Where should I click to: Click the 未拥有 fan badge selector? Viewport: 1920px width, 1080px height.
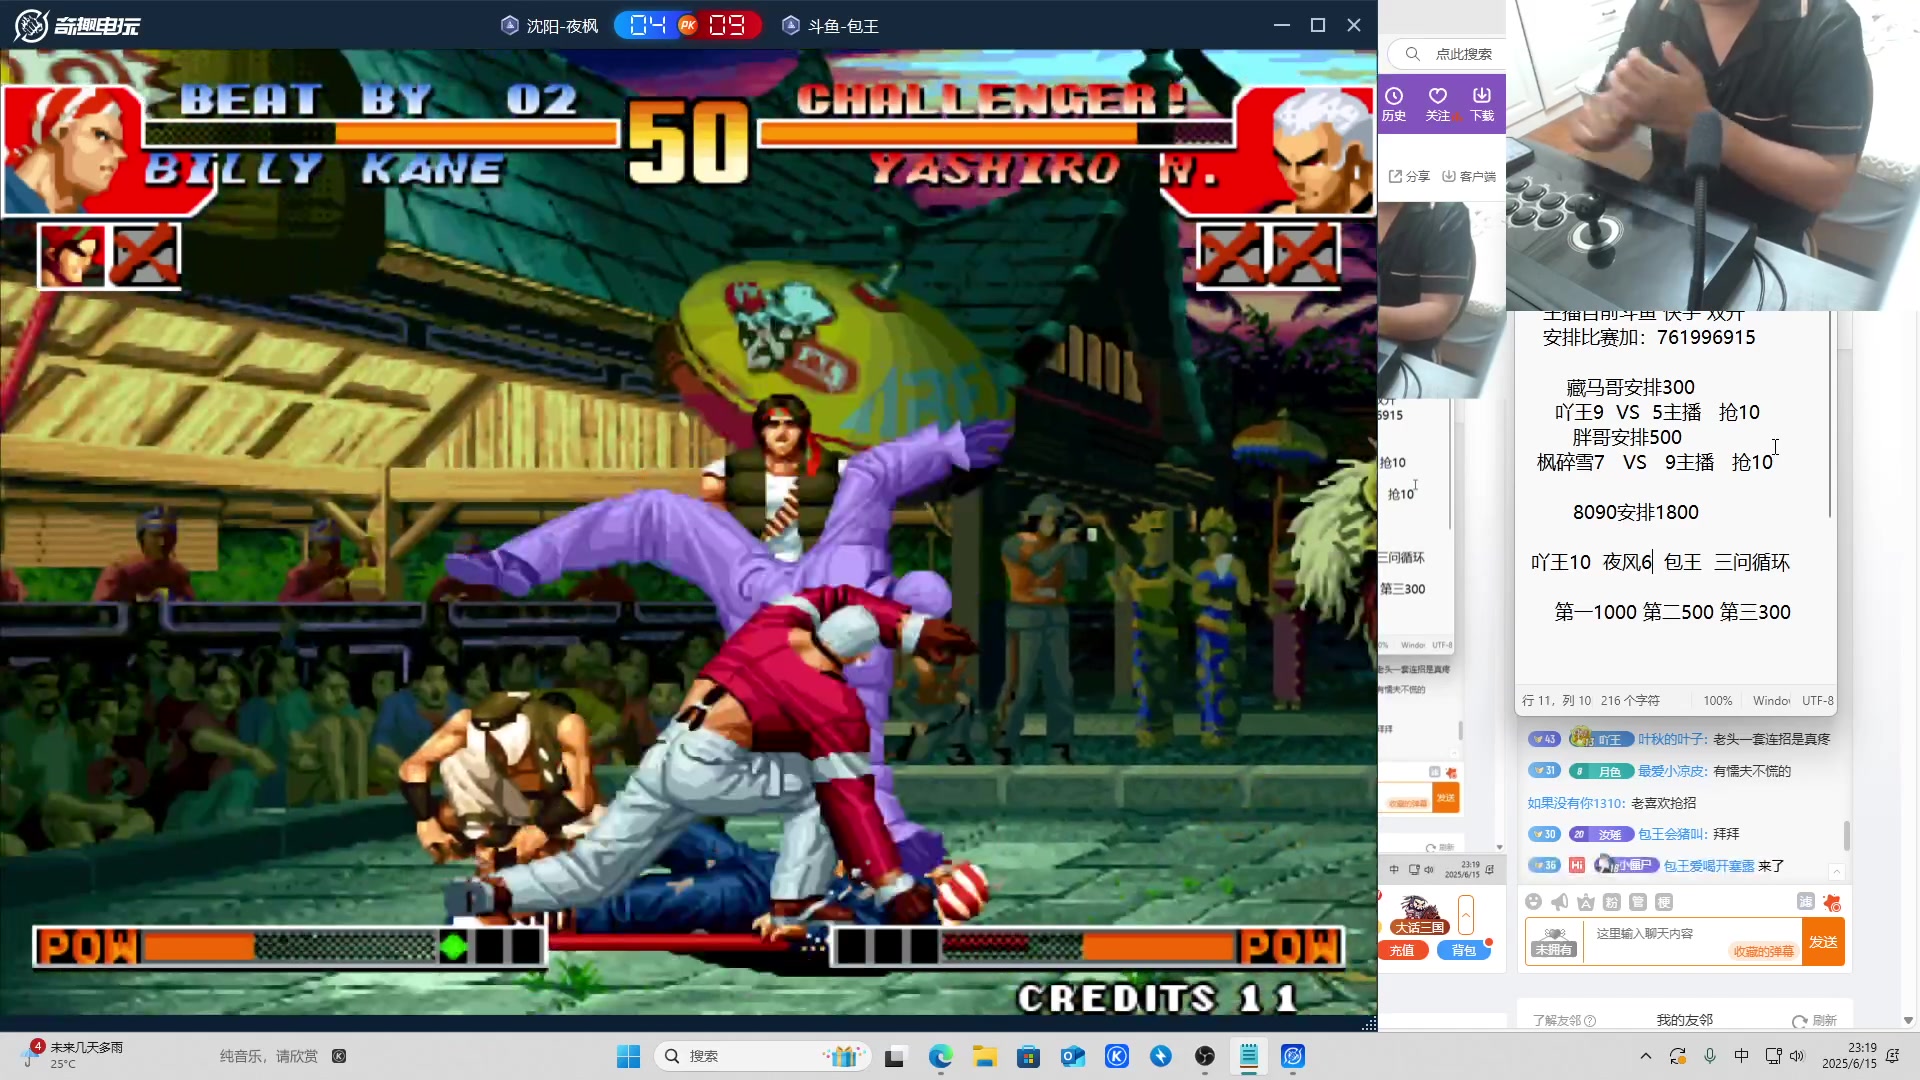[x=1554, y=942]
